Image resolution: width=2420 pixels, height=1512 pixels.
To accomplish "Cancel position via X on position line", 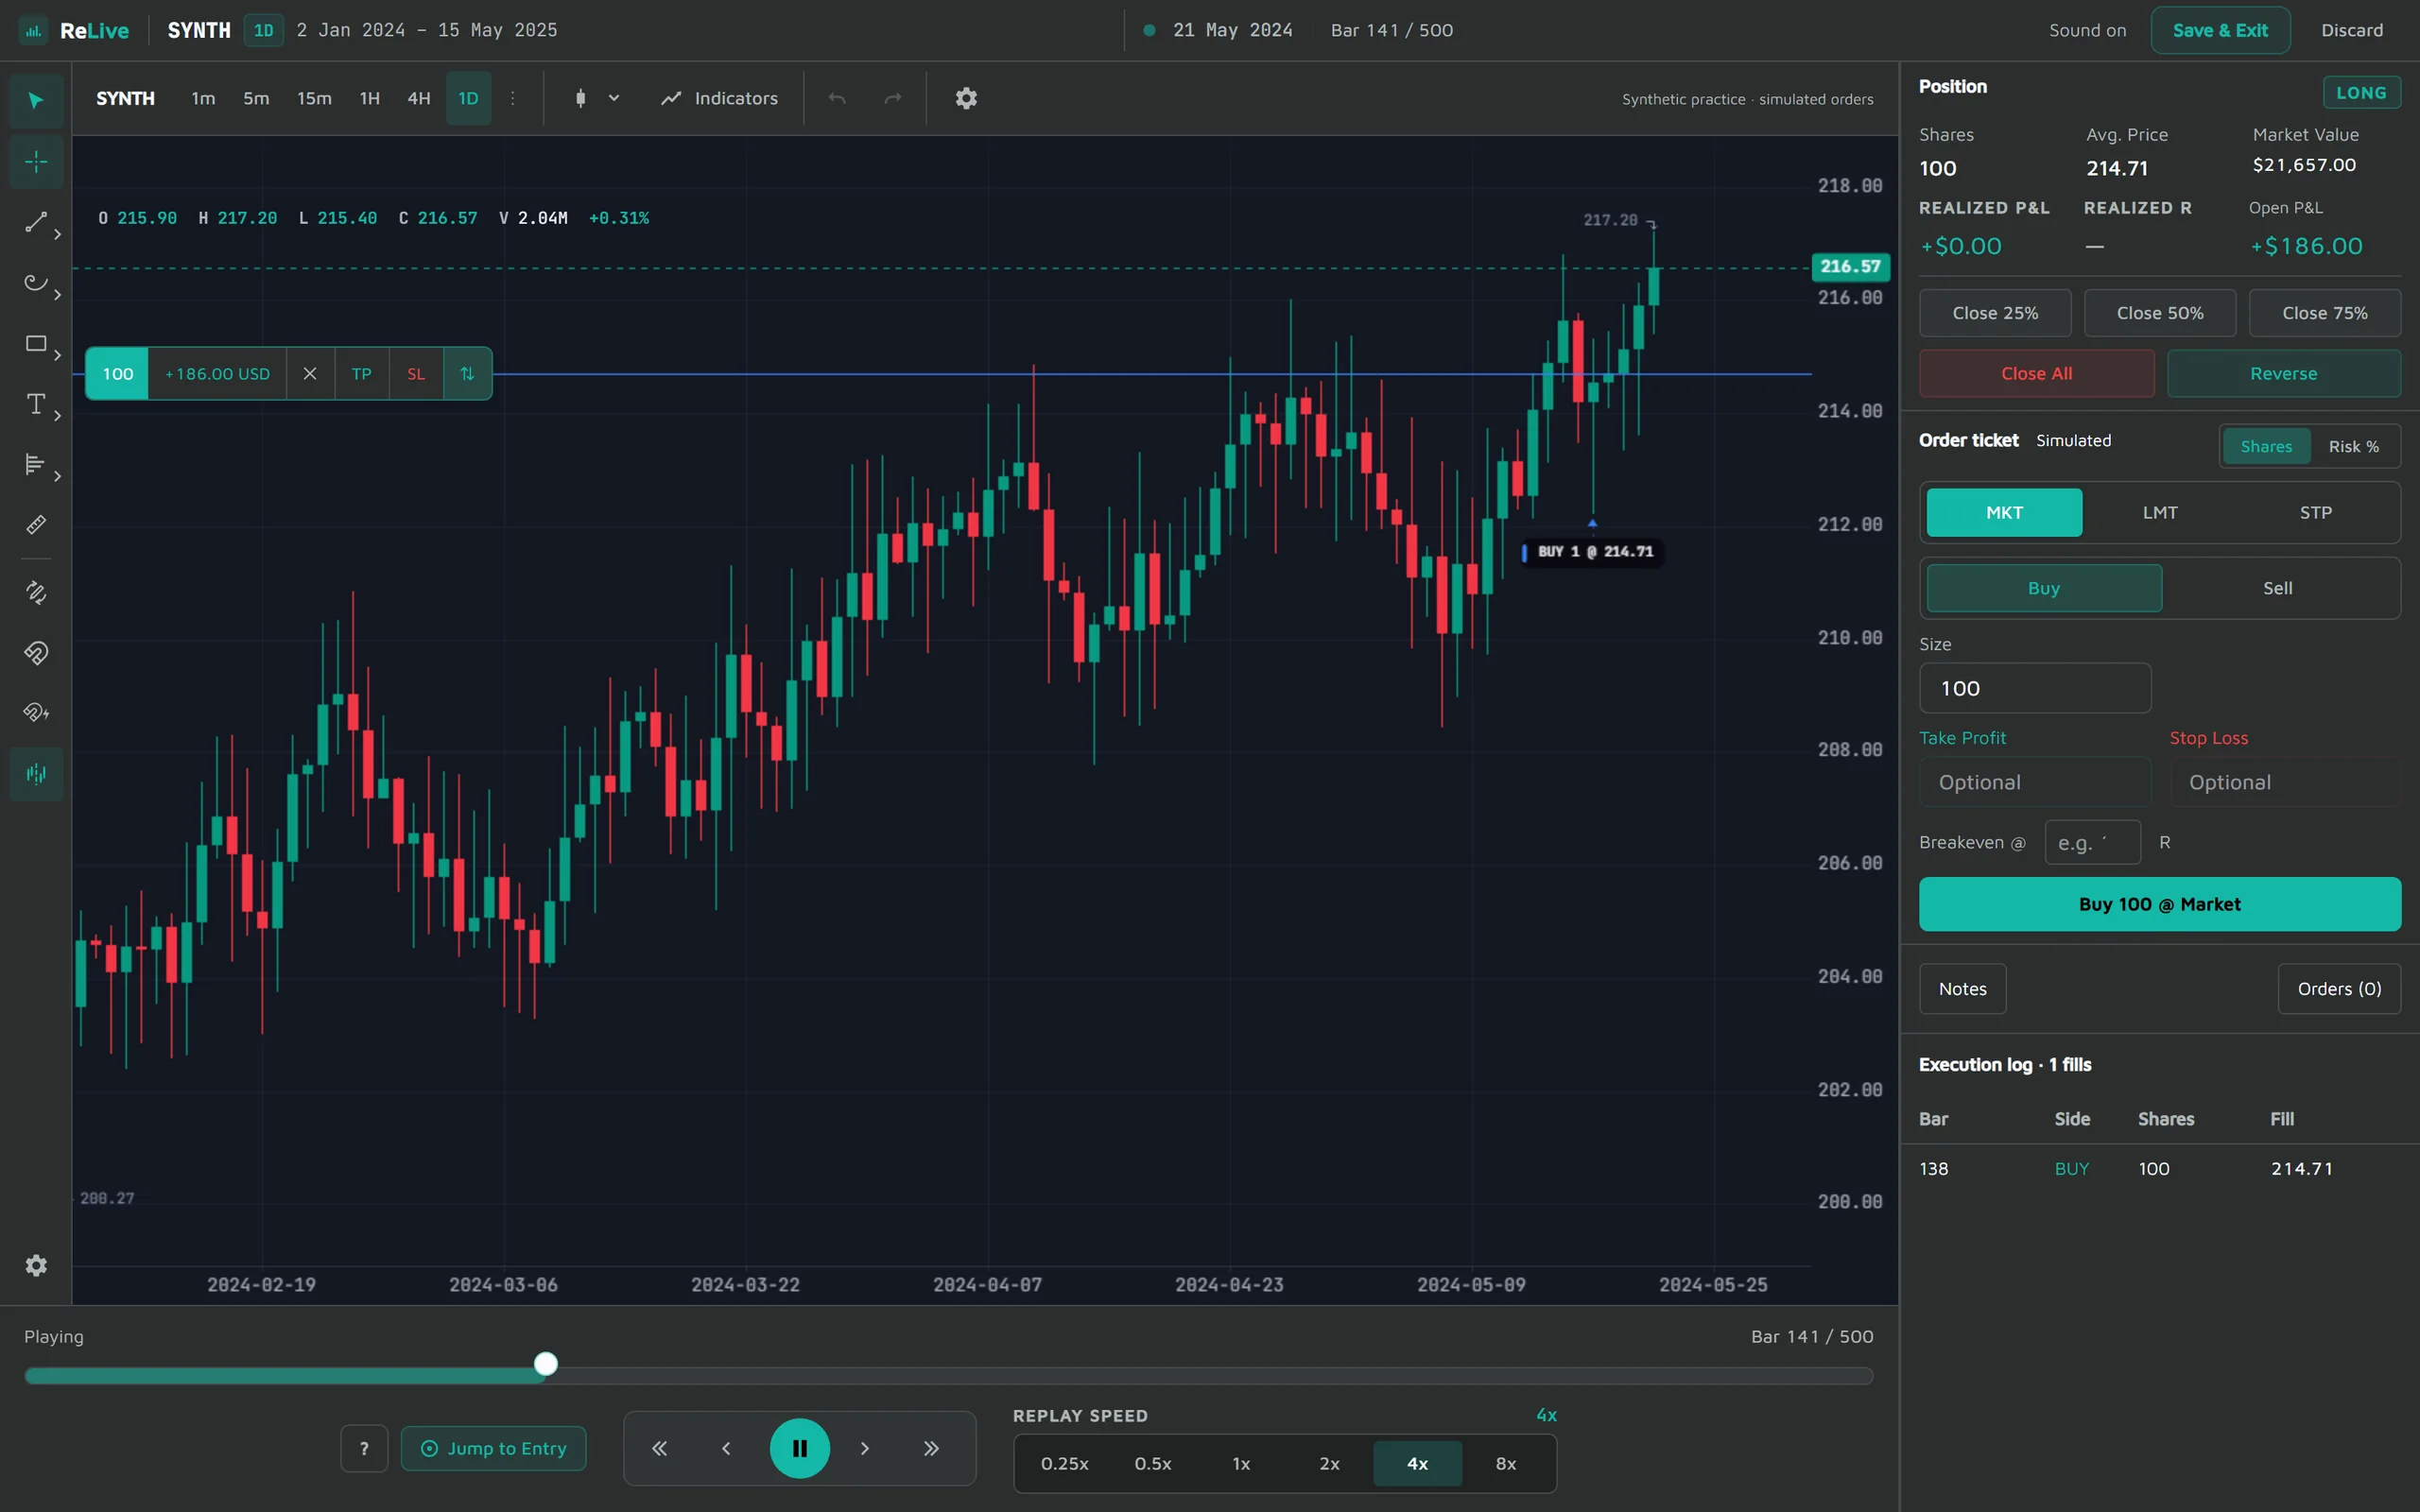I will pos(310,374).
